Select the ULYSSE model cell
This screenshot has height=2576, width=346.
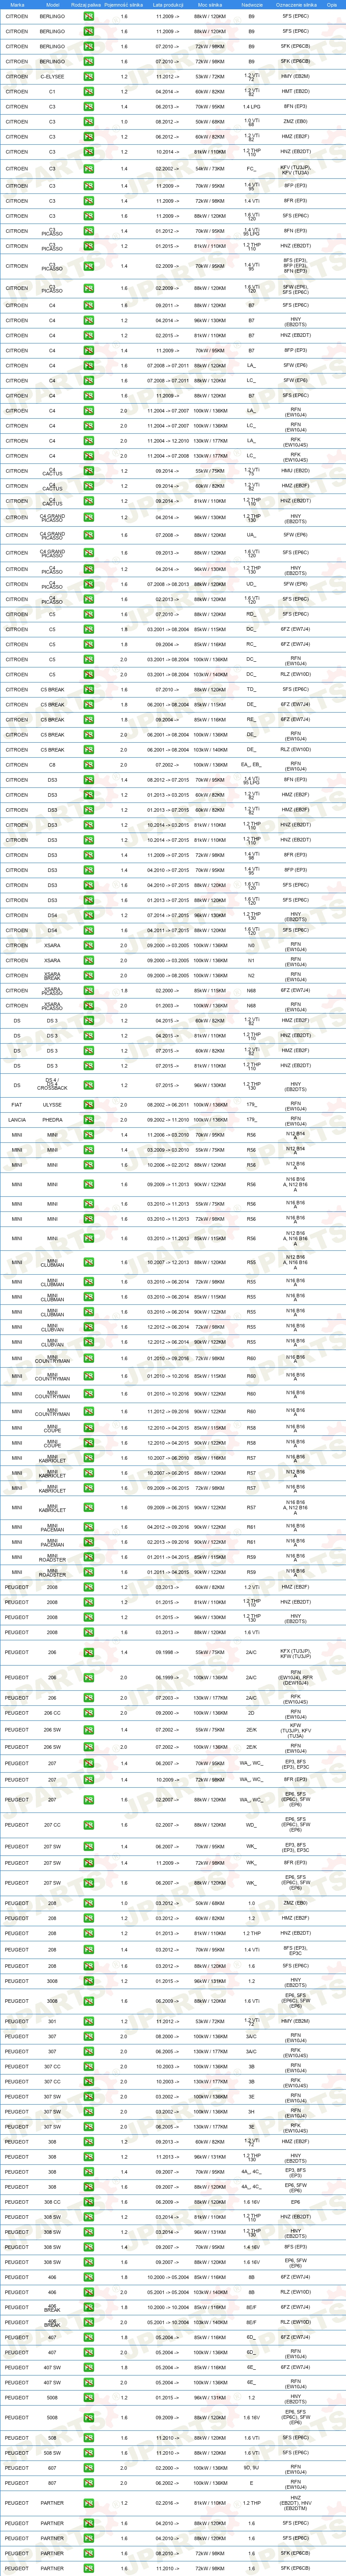53,1105
